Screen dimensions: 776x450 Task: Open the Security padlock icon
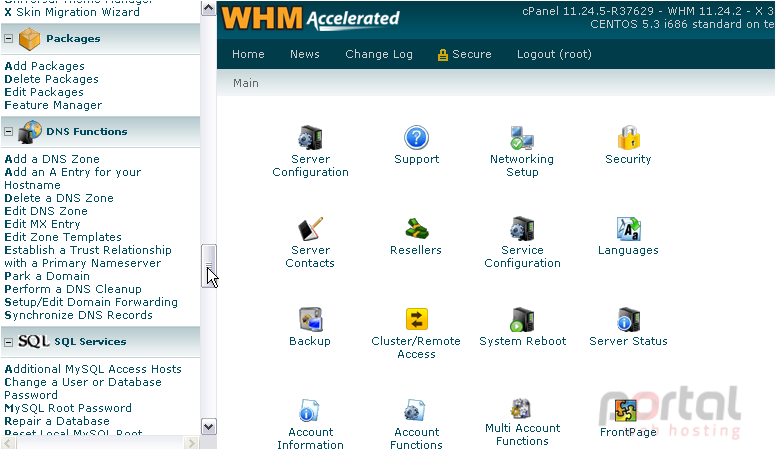tap(629, 138)
